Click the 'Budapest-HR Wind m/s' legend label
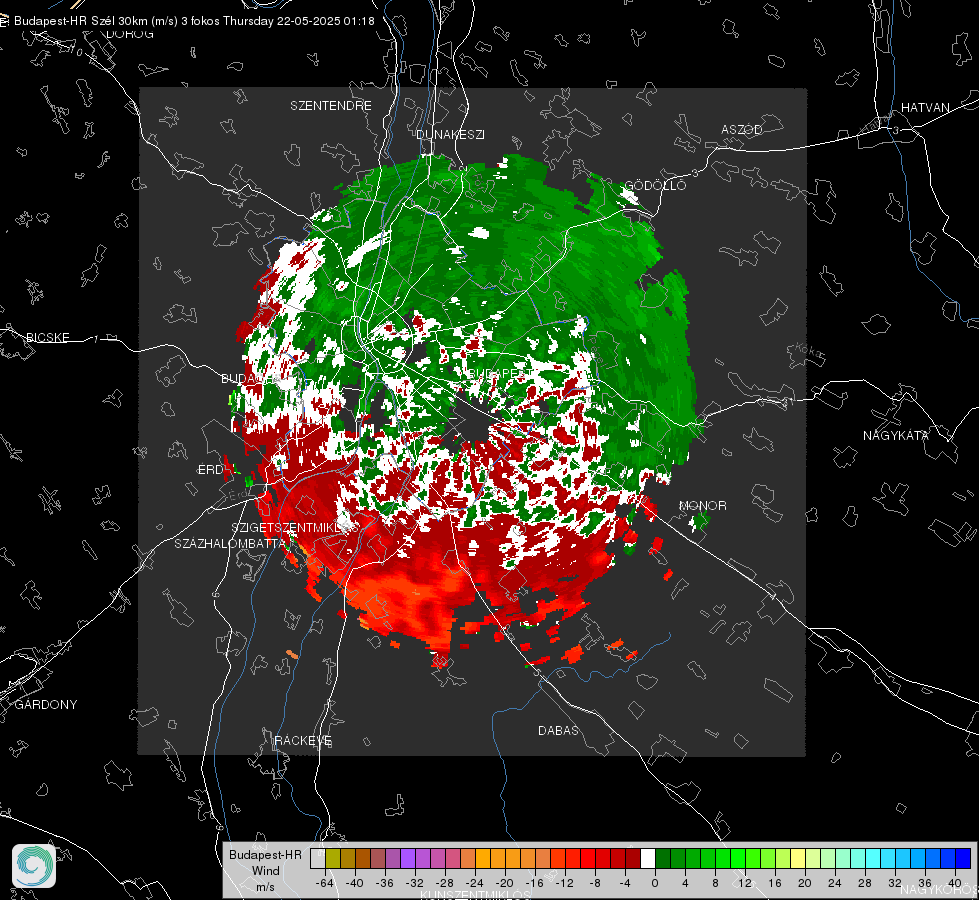This screenshot has width=979, height=900. click(x=265, y=870)
